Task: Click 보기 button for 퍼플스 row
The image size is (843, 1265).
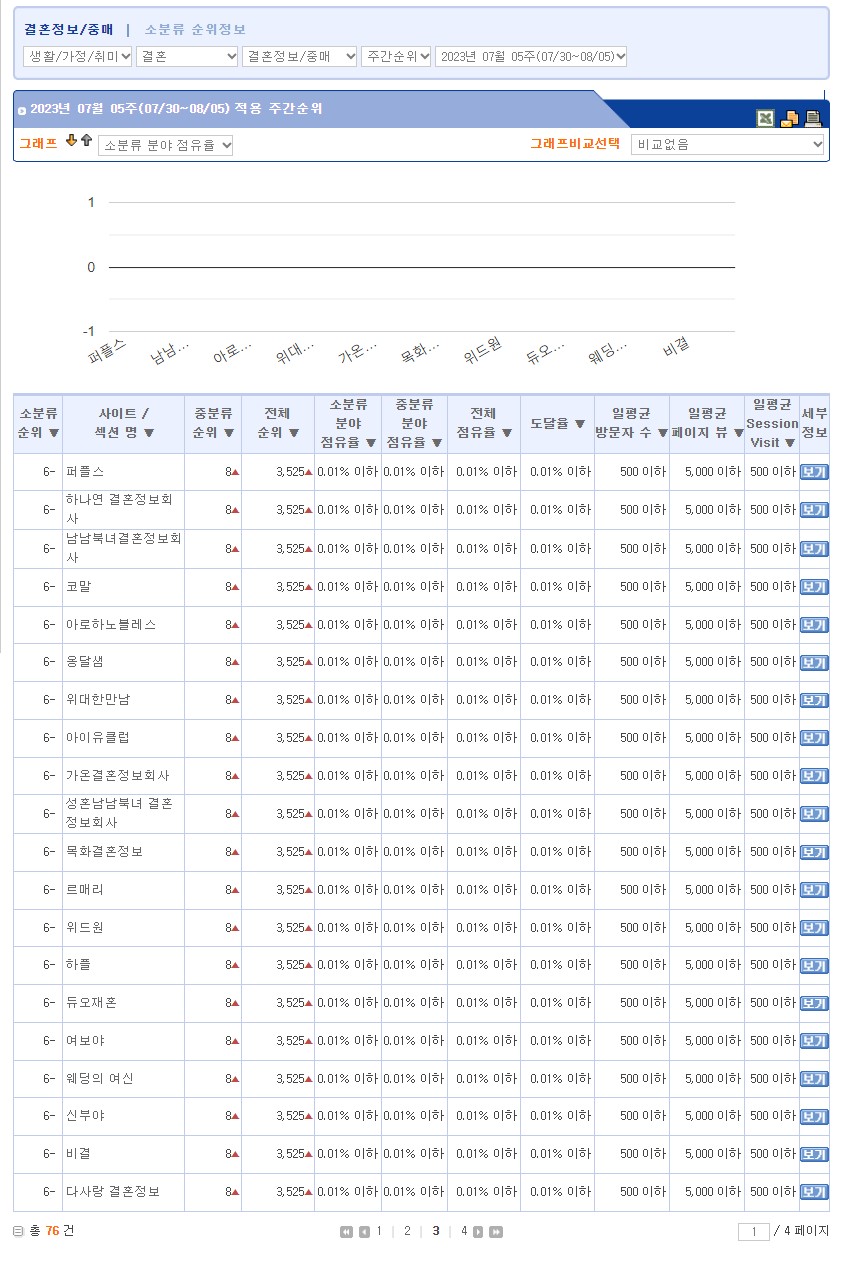Action: (814, 472)
